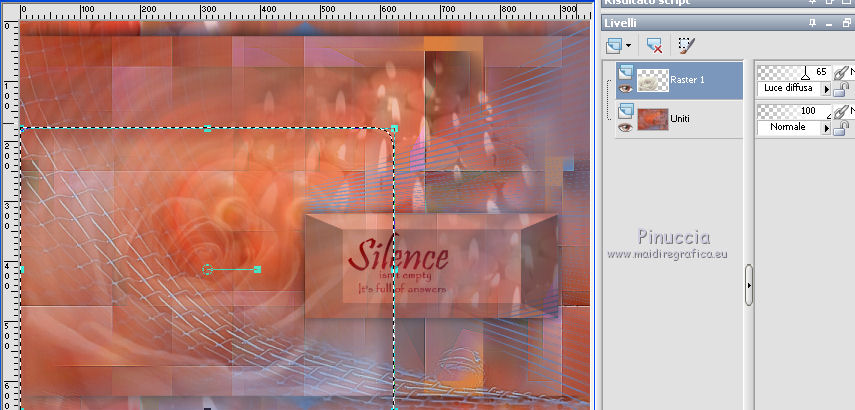
Task: Click the Livelli panel title
Action: tap(621, 23)
